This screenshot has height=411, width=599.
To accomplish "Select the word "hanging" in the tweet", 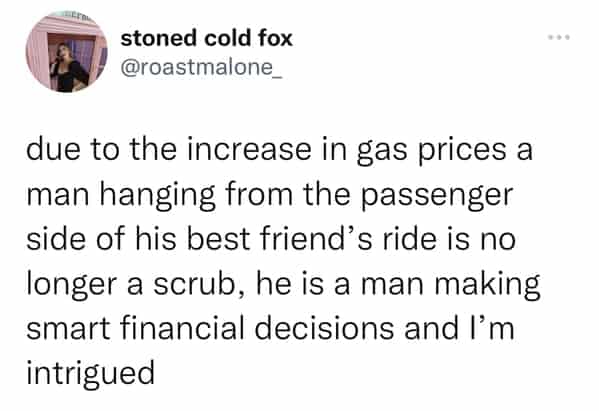I will [x=158, y=196].
